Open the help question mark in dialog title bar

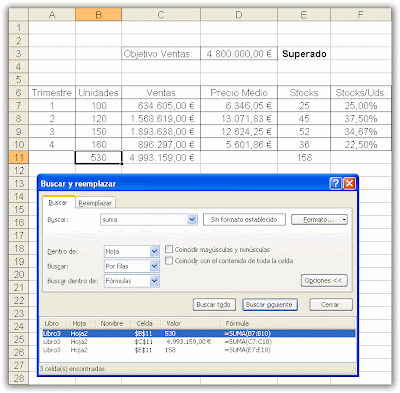[336, 183]
